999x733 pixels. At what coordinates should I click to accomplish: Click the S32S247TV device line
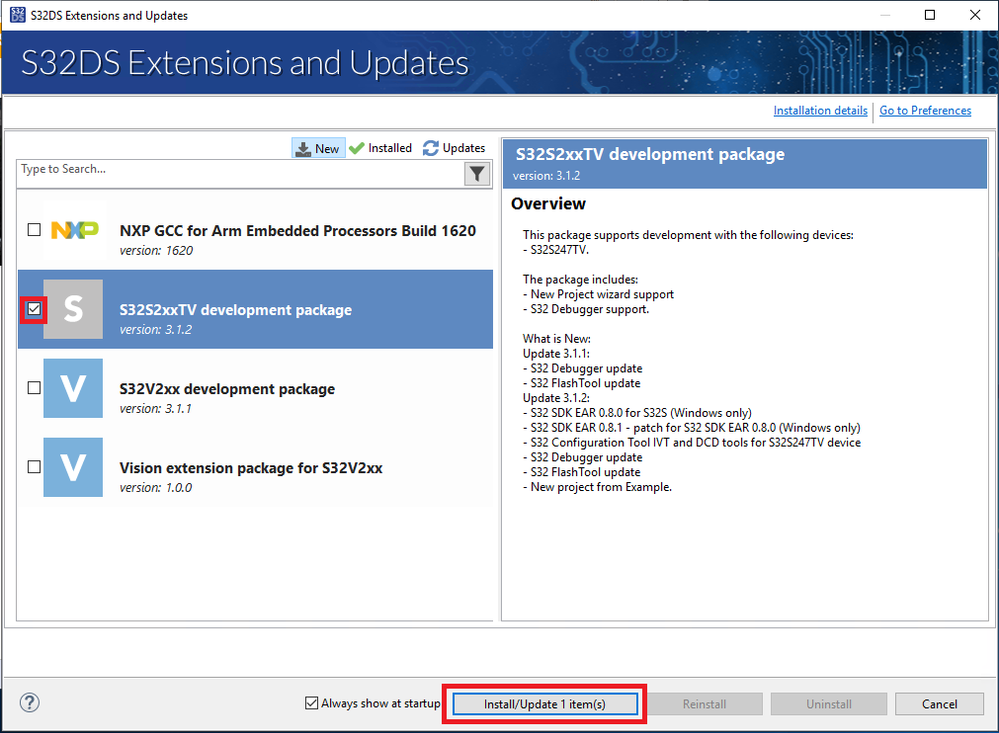[556, 250]
